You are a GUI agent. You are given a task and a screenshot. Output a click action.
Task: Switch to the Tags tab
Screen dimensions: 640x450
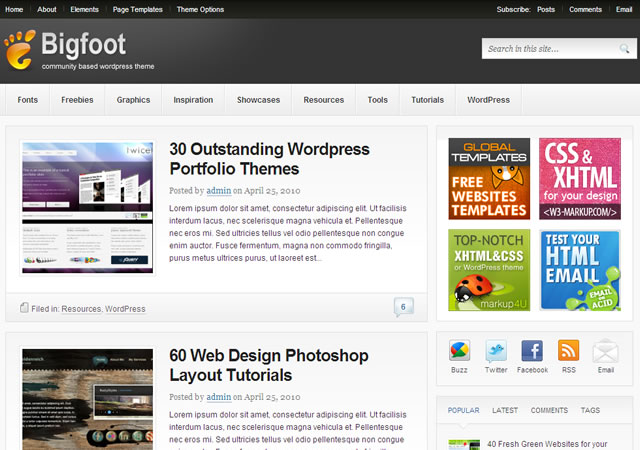(590, 410)
